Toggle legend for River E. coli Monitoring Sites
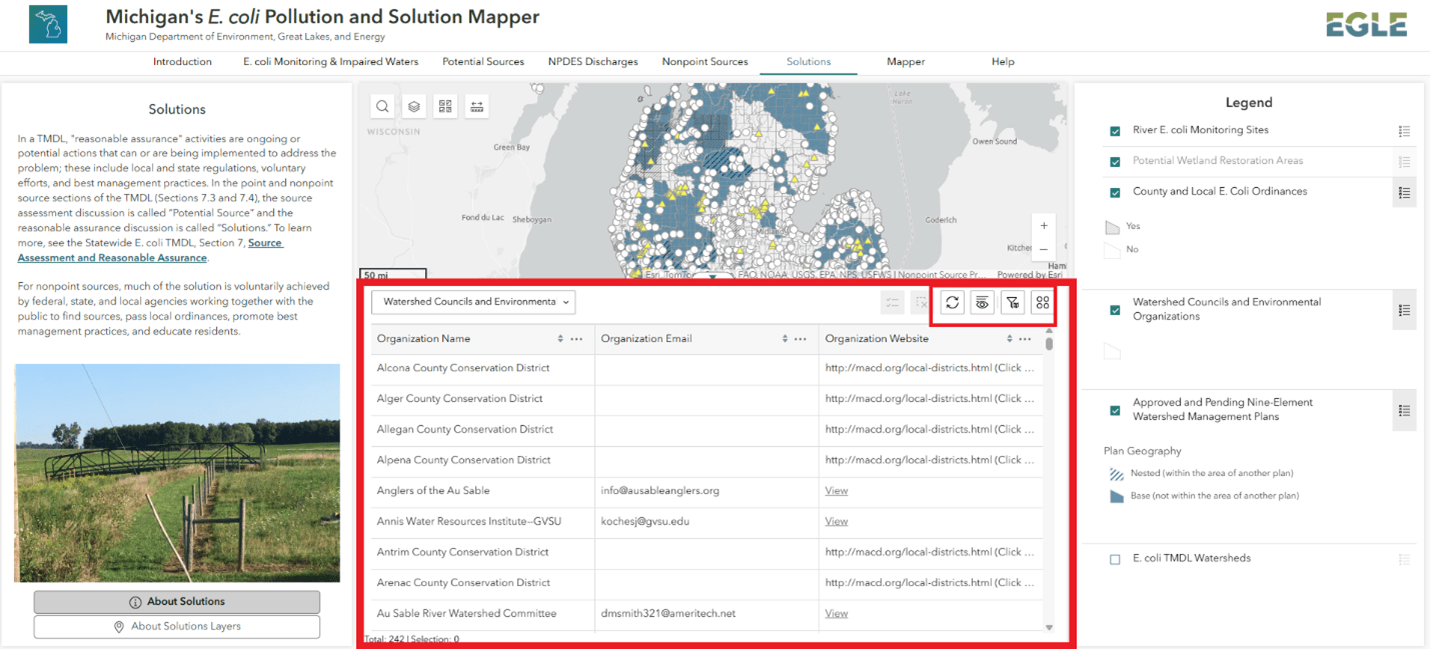 pyautogui.click(x=1404, y=131)
